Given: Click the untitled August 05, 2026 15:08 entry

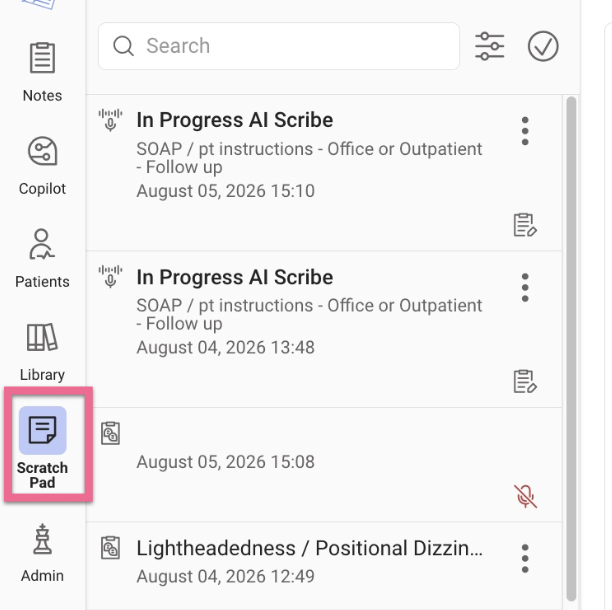Looking at the screenshot, I should (324, 464).
